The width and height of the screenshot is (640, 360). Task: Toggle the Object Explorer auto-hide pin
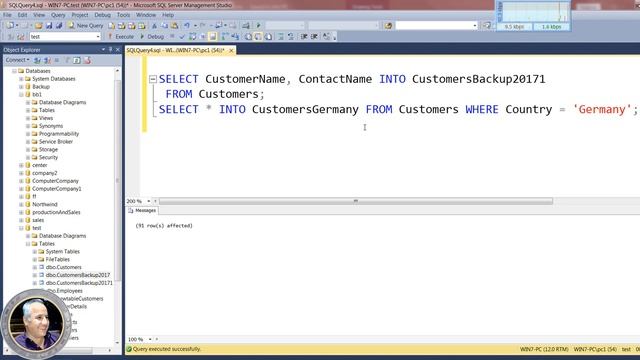click(110, 49)
